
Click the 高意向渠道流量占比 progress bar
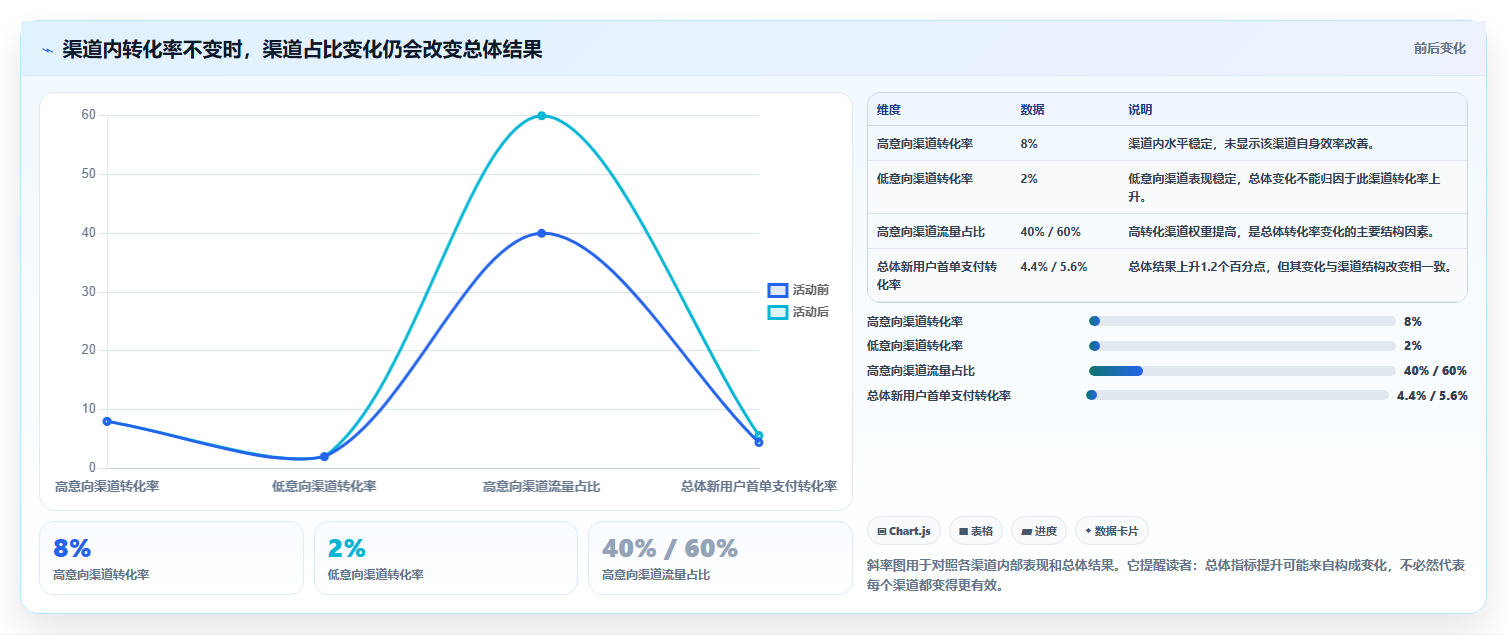pyautogui.click(x=1242, y=370)
